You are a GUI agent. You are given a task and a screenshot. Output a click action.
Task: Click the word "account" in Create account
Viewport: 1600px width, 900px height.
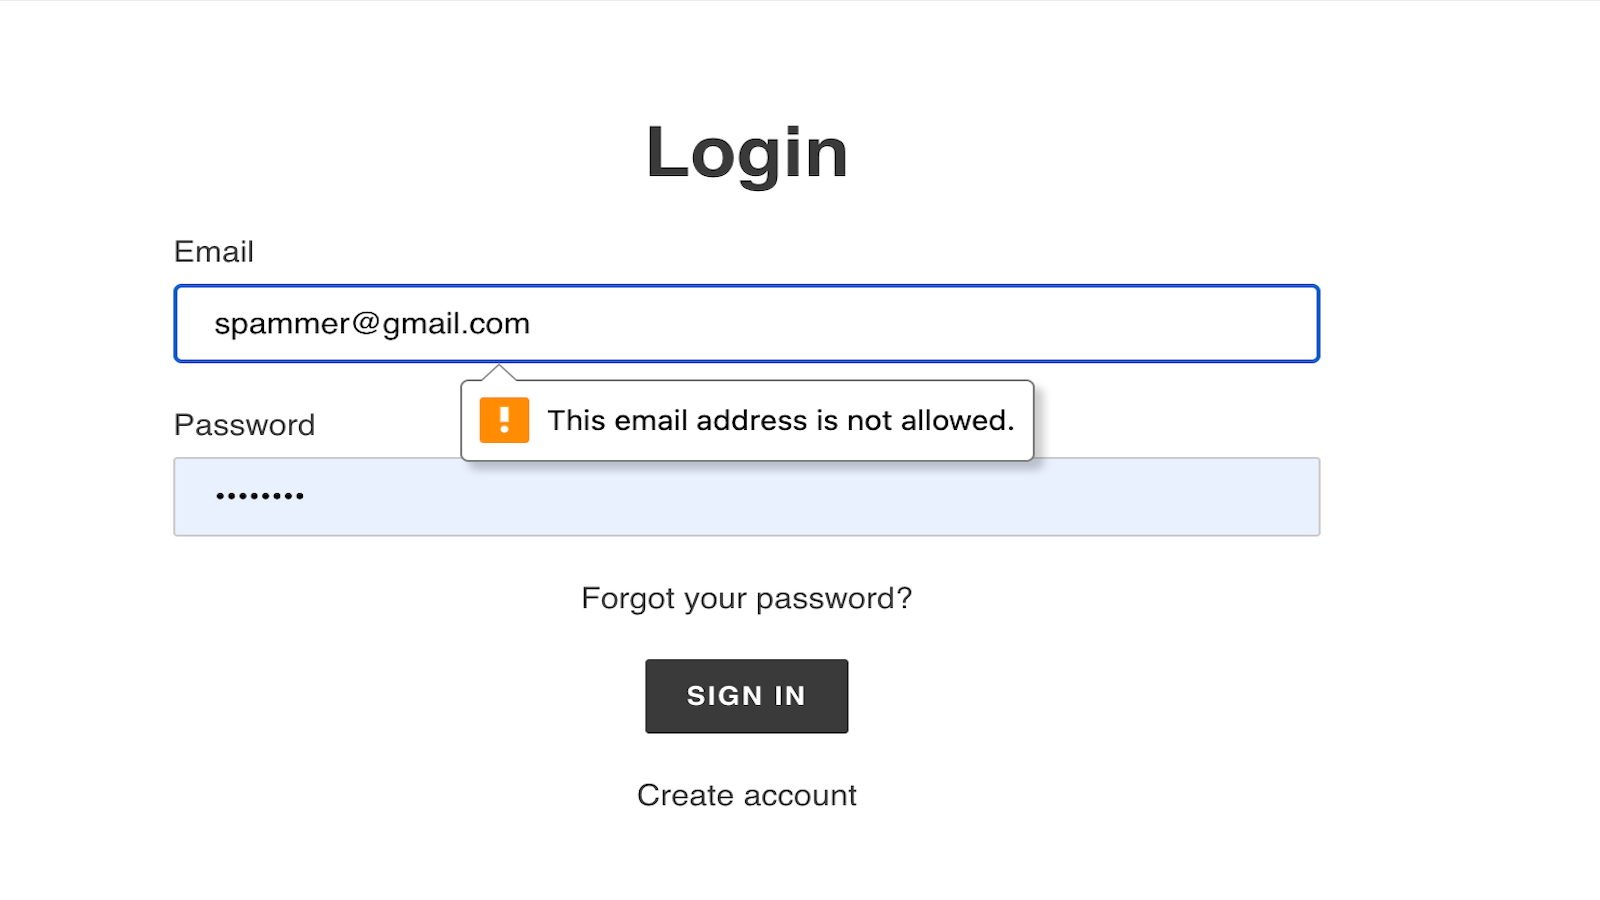(800, 795)
